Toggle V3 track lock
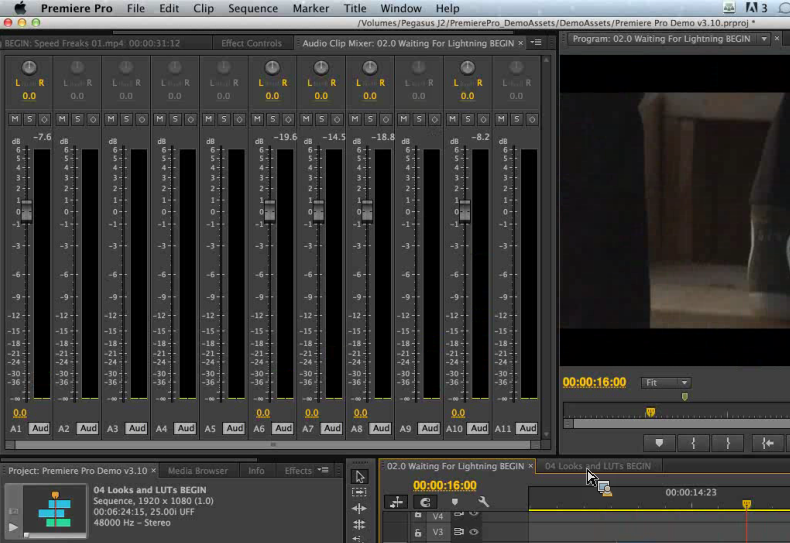This screenshot has height=543, width=790. point(418,532)
